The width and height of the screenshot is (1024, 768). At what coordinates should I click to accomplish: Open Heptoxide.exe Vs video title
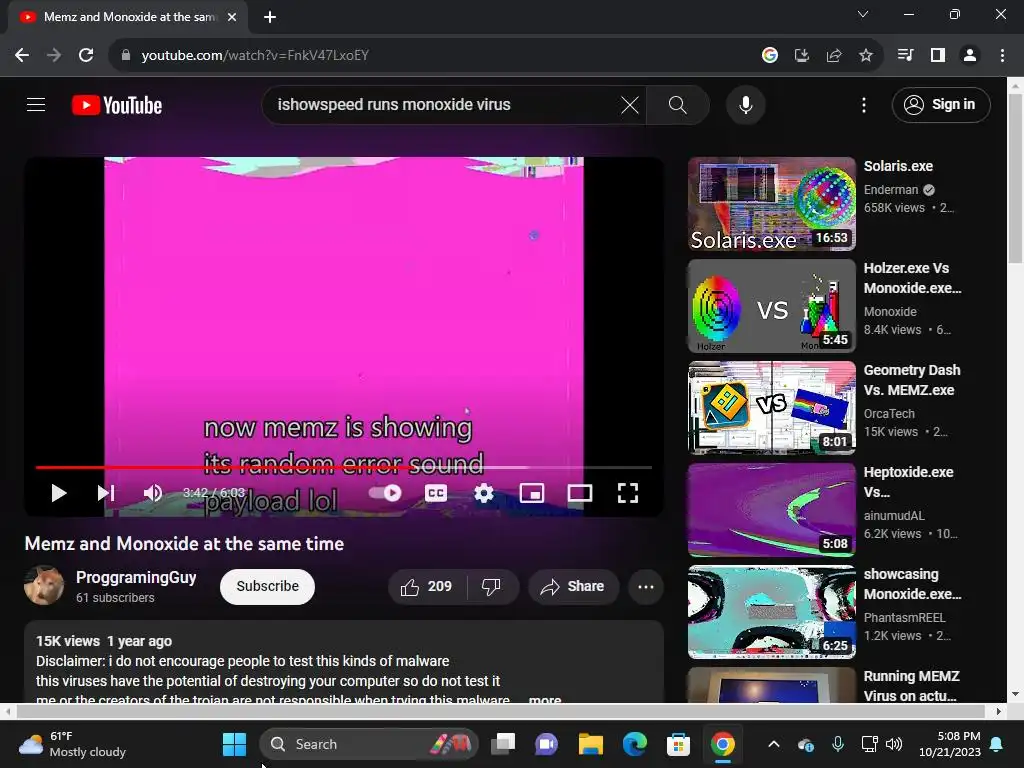(x=908, y=482)
